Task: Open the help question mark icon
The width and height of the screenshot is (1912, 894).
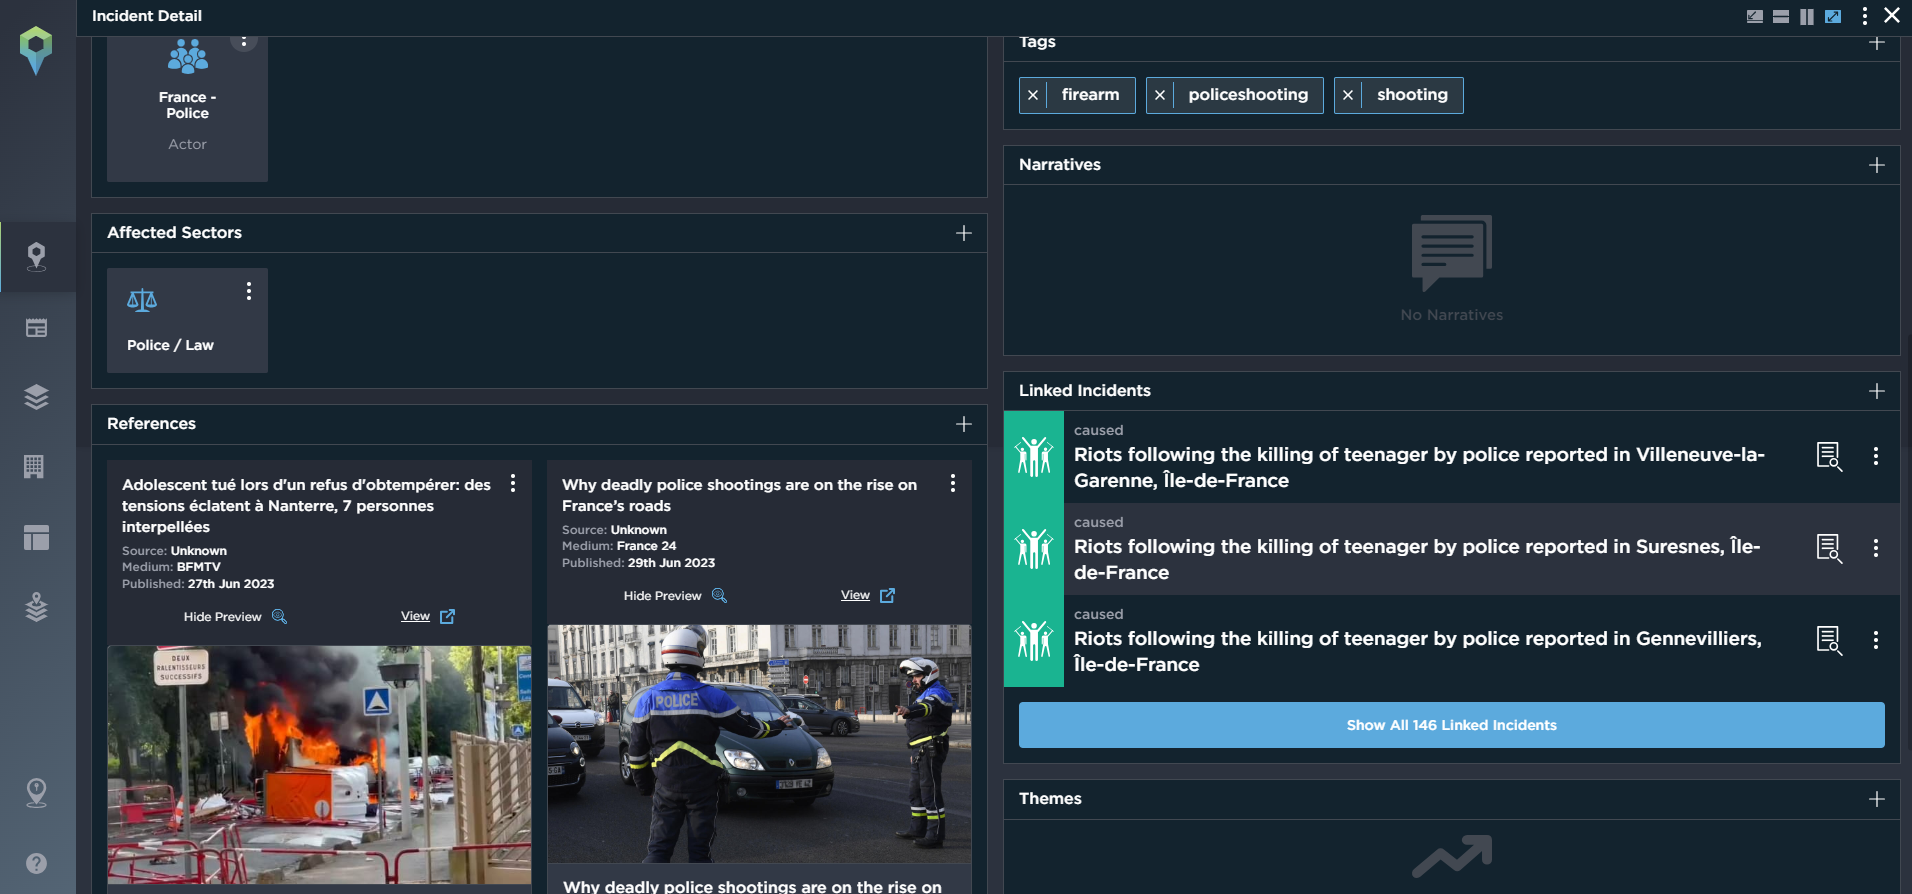Action: [36, 863]
